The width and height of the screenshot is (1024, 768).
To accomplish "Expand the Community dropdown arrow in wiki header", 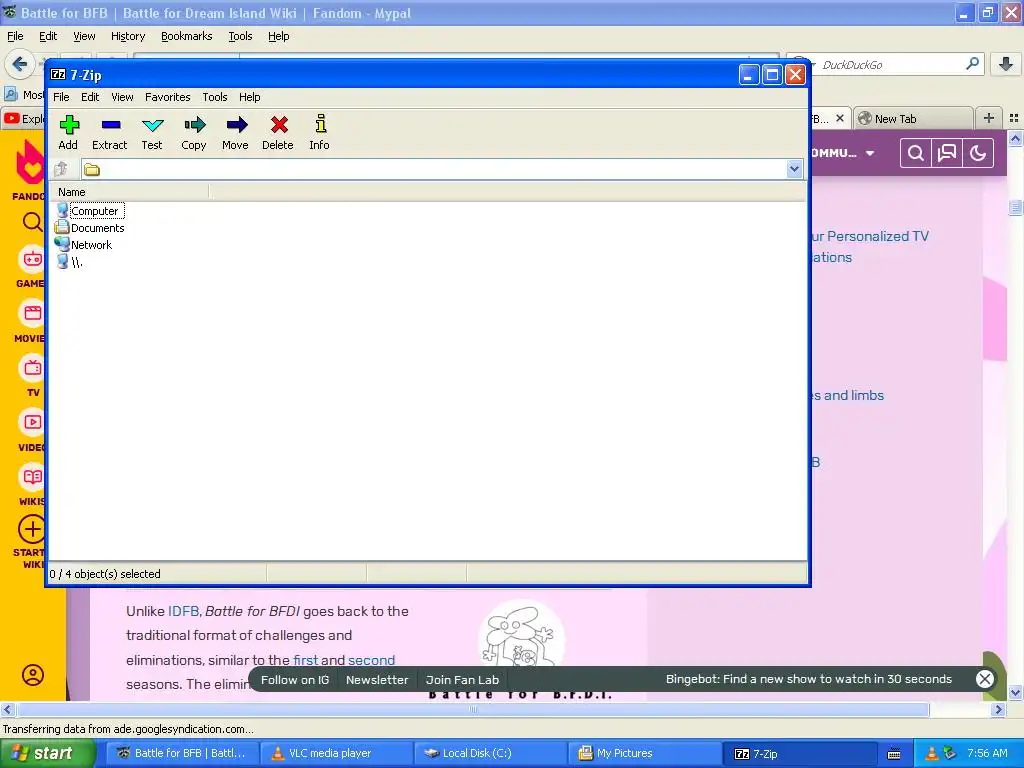I will coord(870,153).
